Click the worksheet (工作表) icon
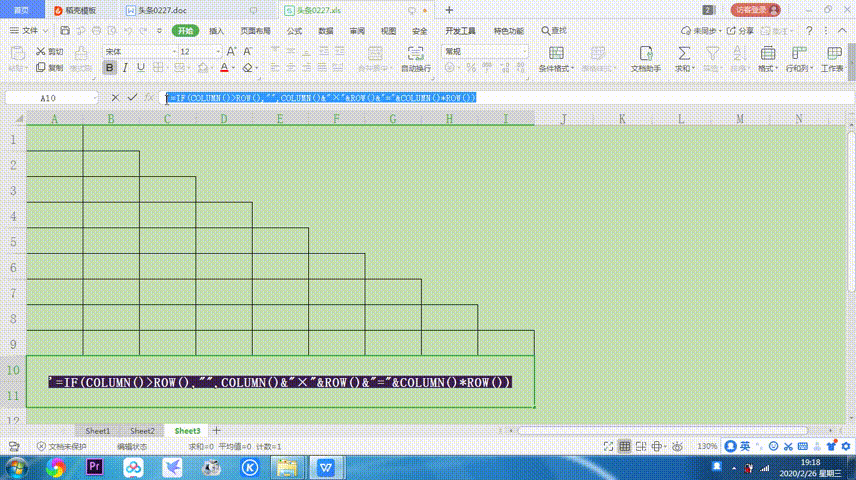Viewport: 856px width, 480px height. coord(834,53)
